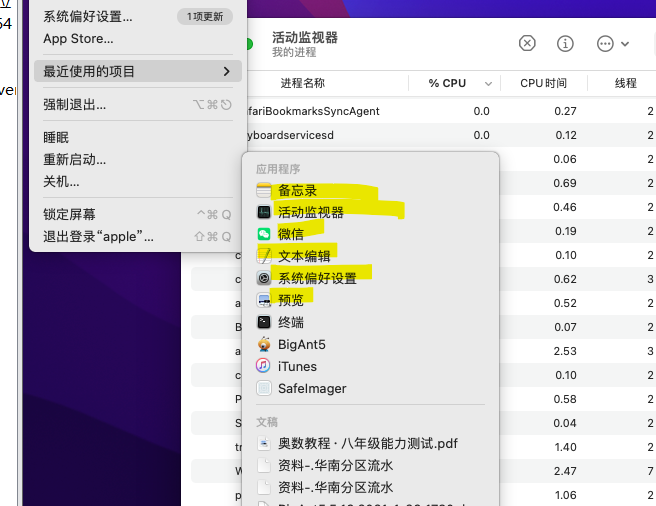656x506 pixels.
Task: Click CPU time value 1.40
Action: [565, 447]
